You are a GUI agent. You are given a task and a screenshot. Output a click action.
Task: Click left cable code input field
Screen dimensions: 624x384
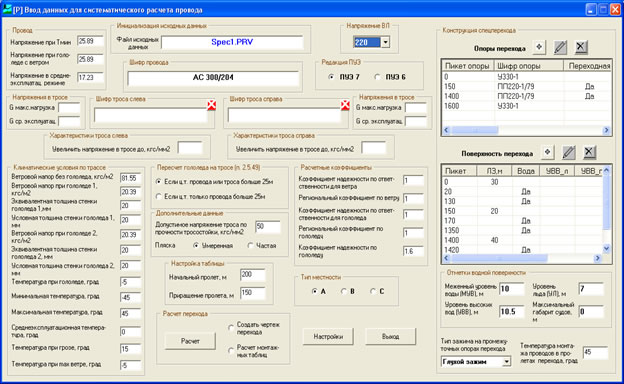pyautogui.click(x=150, y=115)
